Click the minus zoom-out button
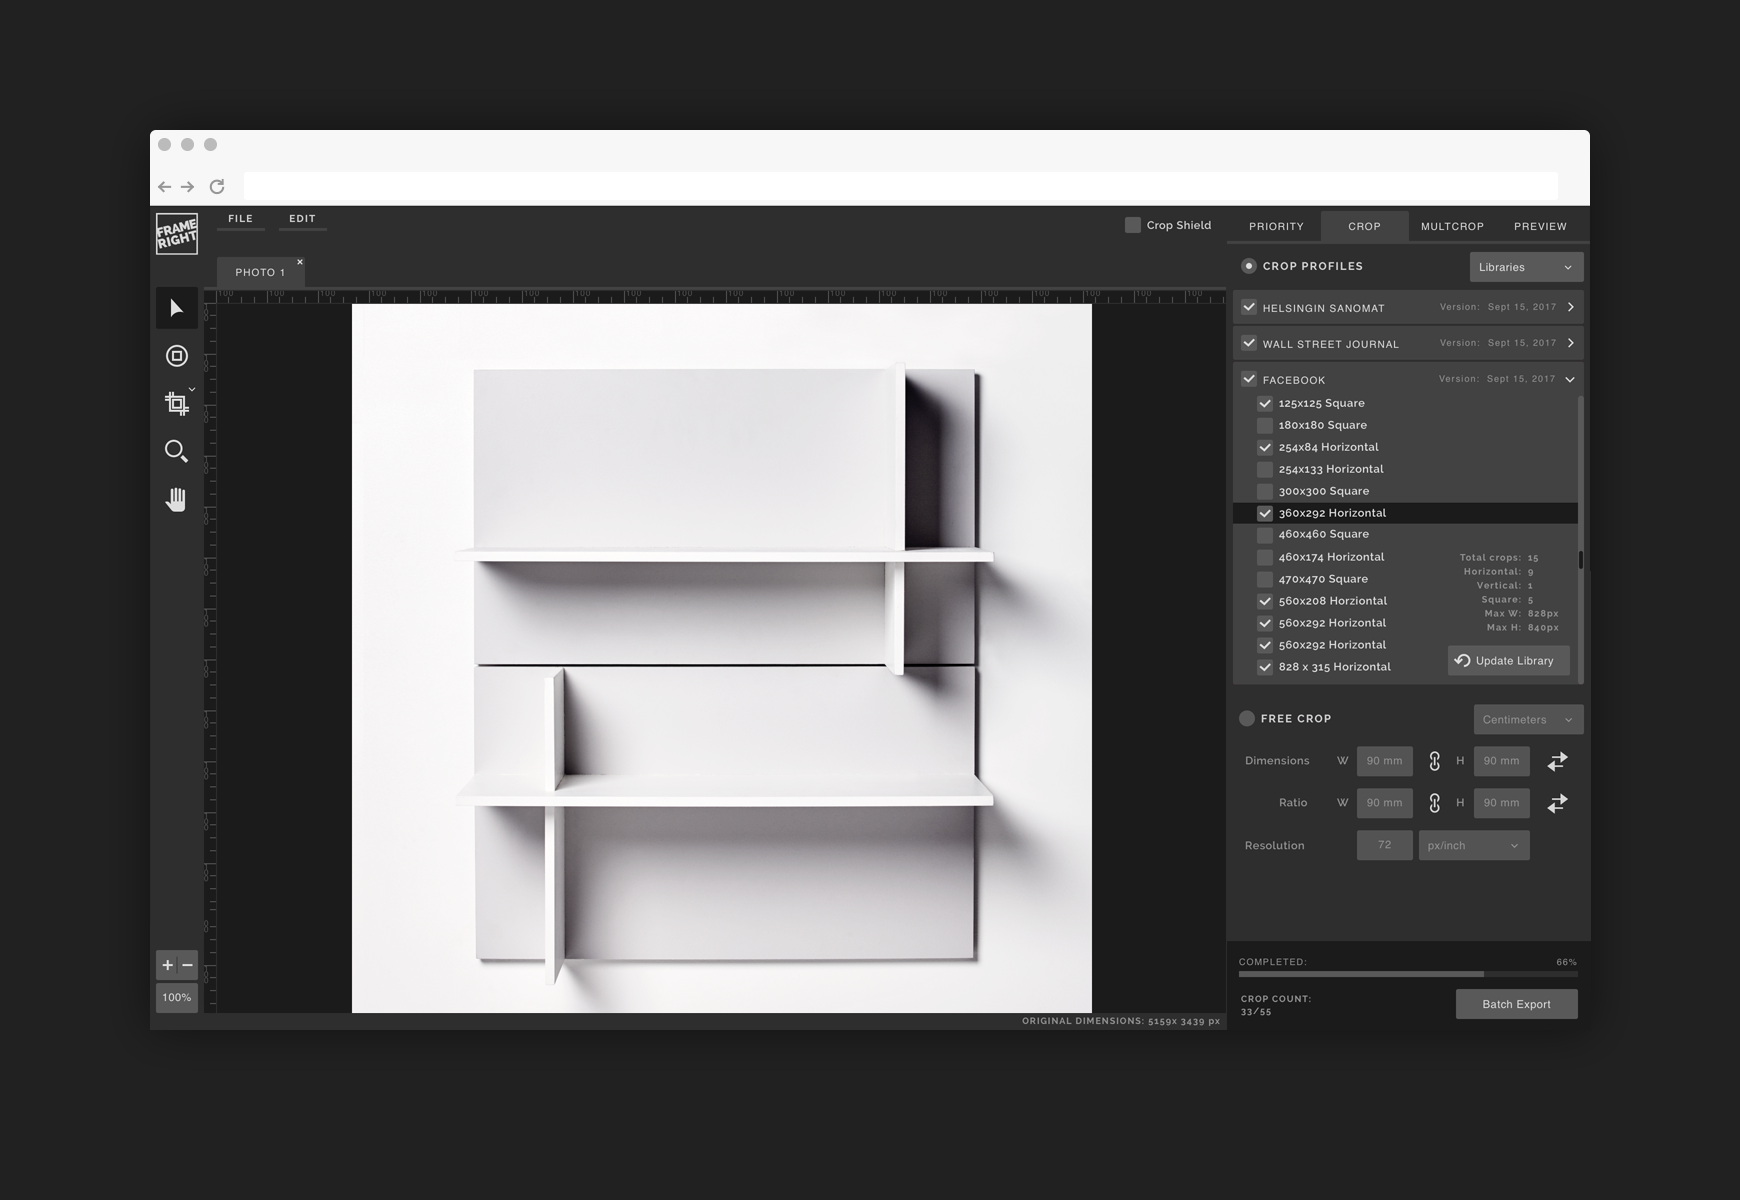 [187, 965]
